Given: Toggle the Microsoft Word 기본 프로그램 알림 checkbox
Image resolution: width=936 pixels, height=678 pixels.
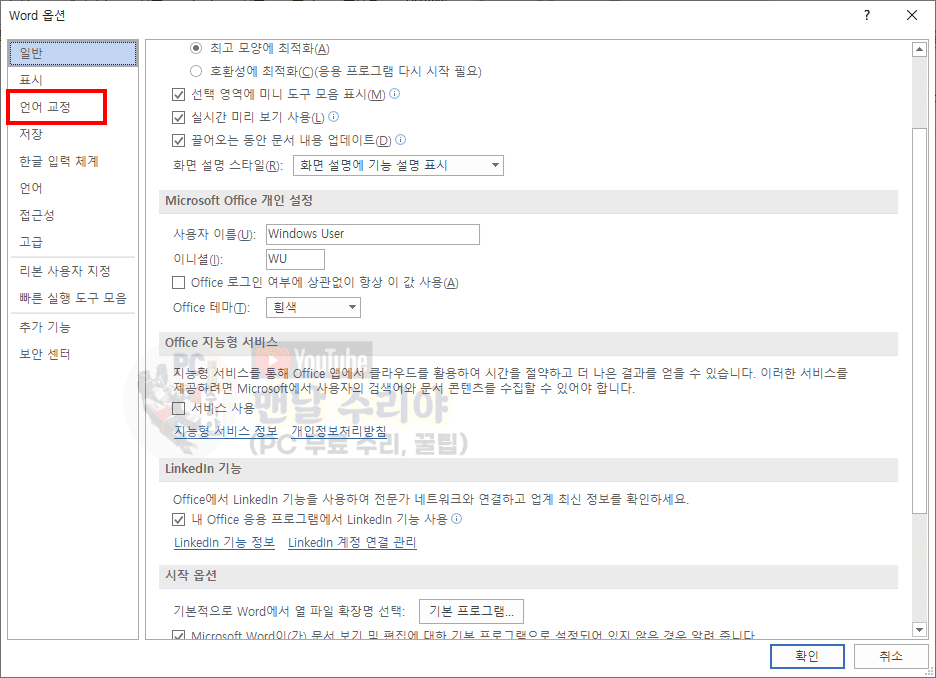Looking at the screenshot, I should coord(178,635).
